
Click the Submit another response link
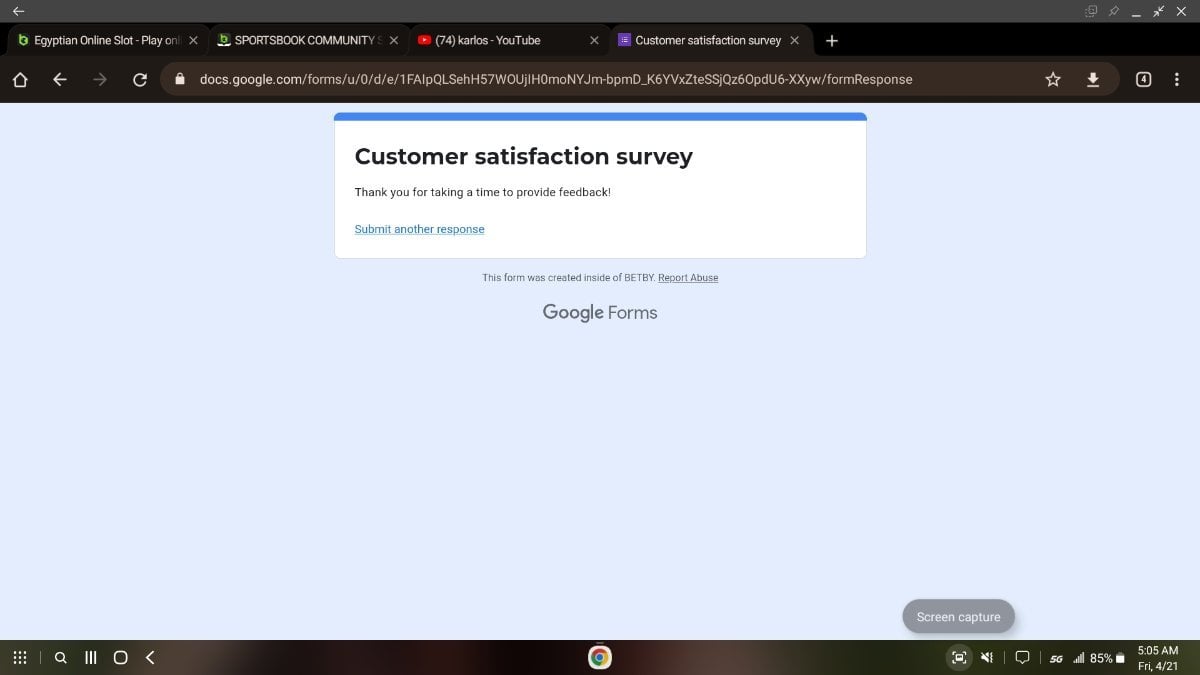419,229
